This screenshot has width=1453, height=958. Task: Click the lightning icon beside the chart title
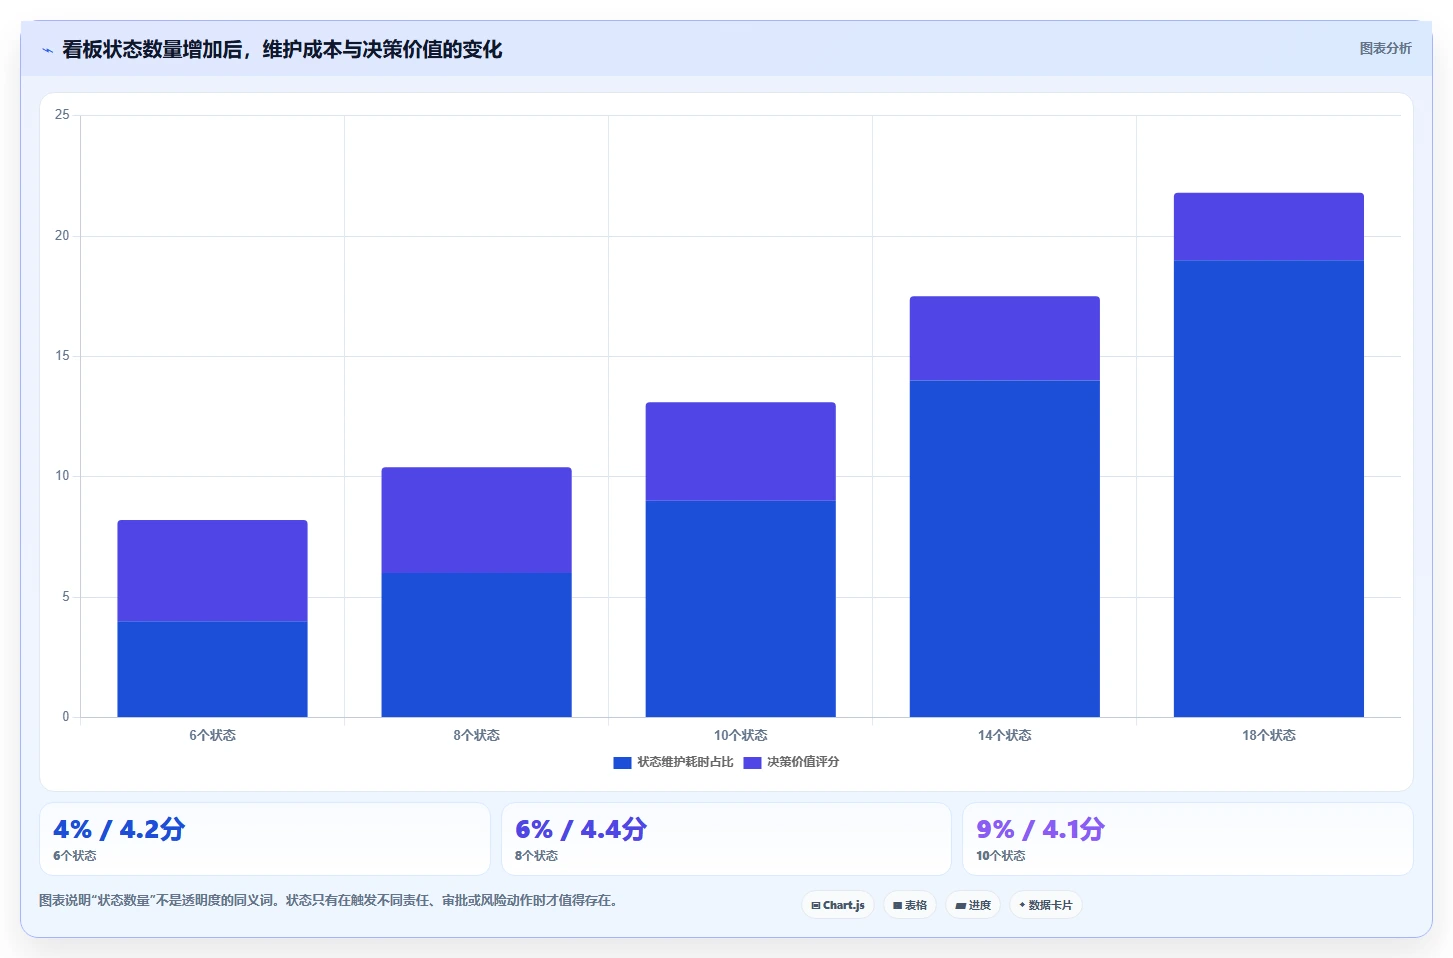pos(47,50)
